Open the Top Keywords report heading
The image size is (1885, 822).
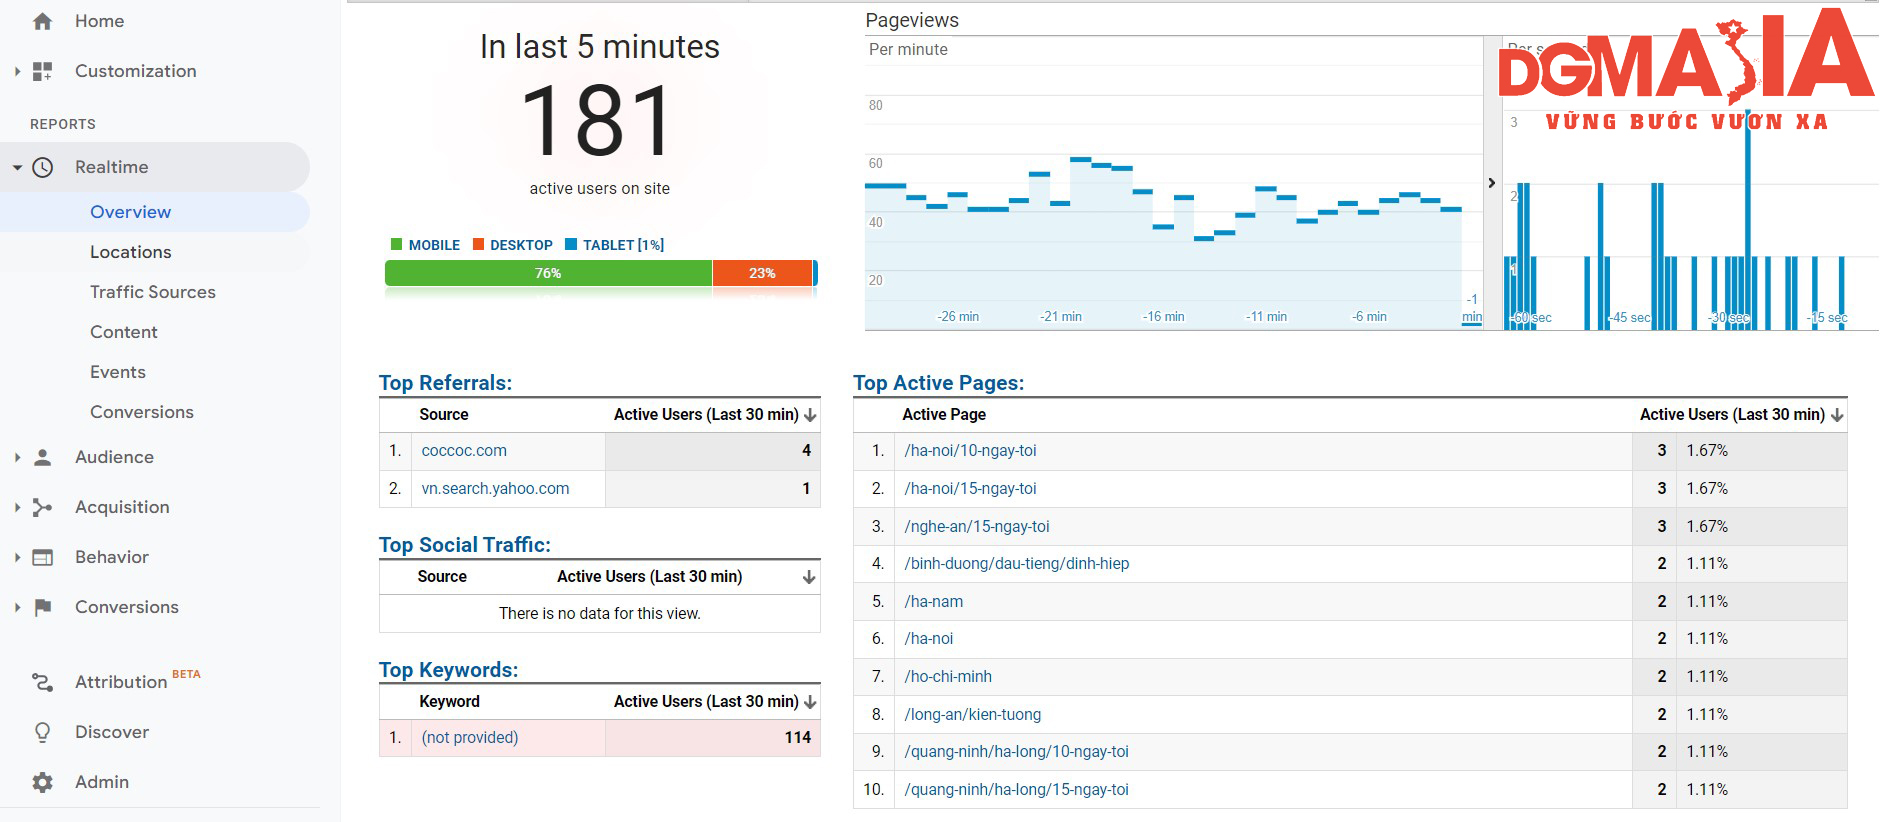coord(448,670)
